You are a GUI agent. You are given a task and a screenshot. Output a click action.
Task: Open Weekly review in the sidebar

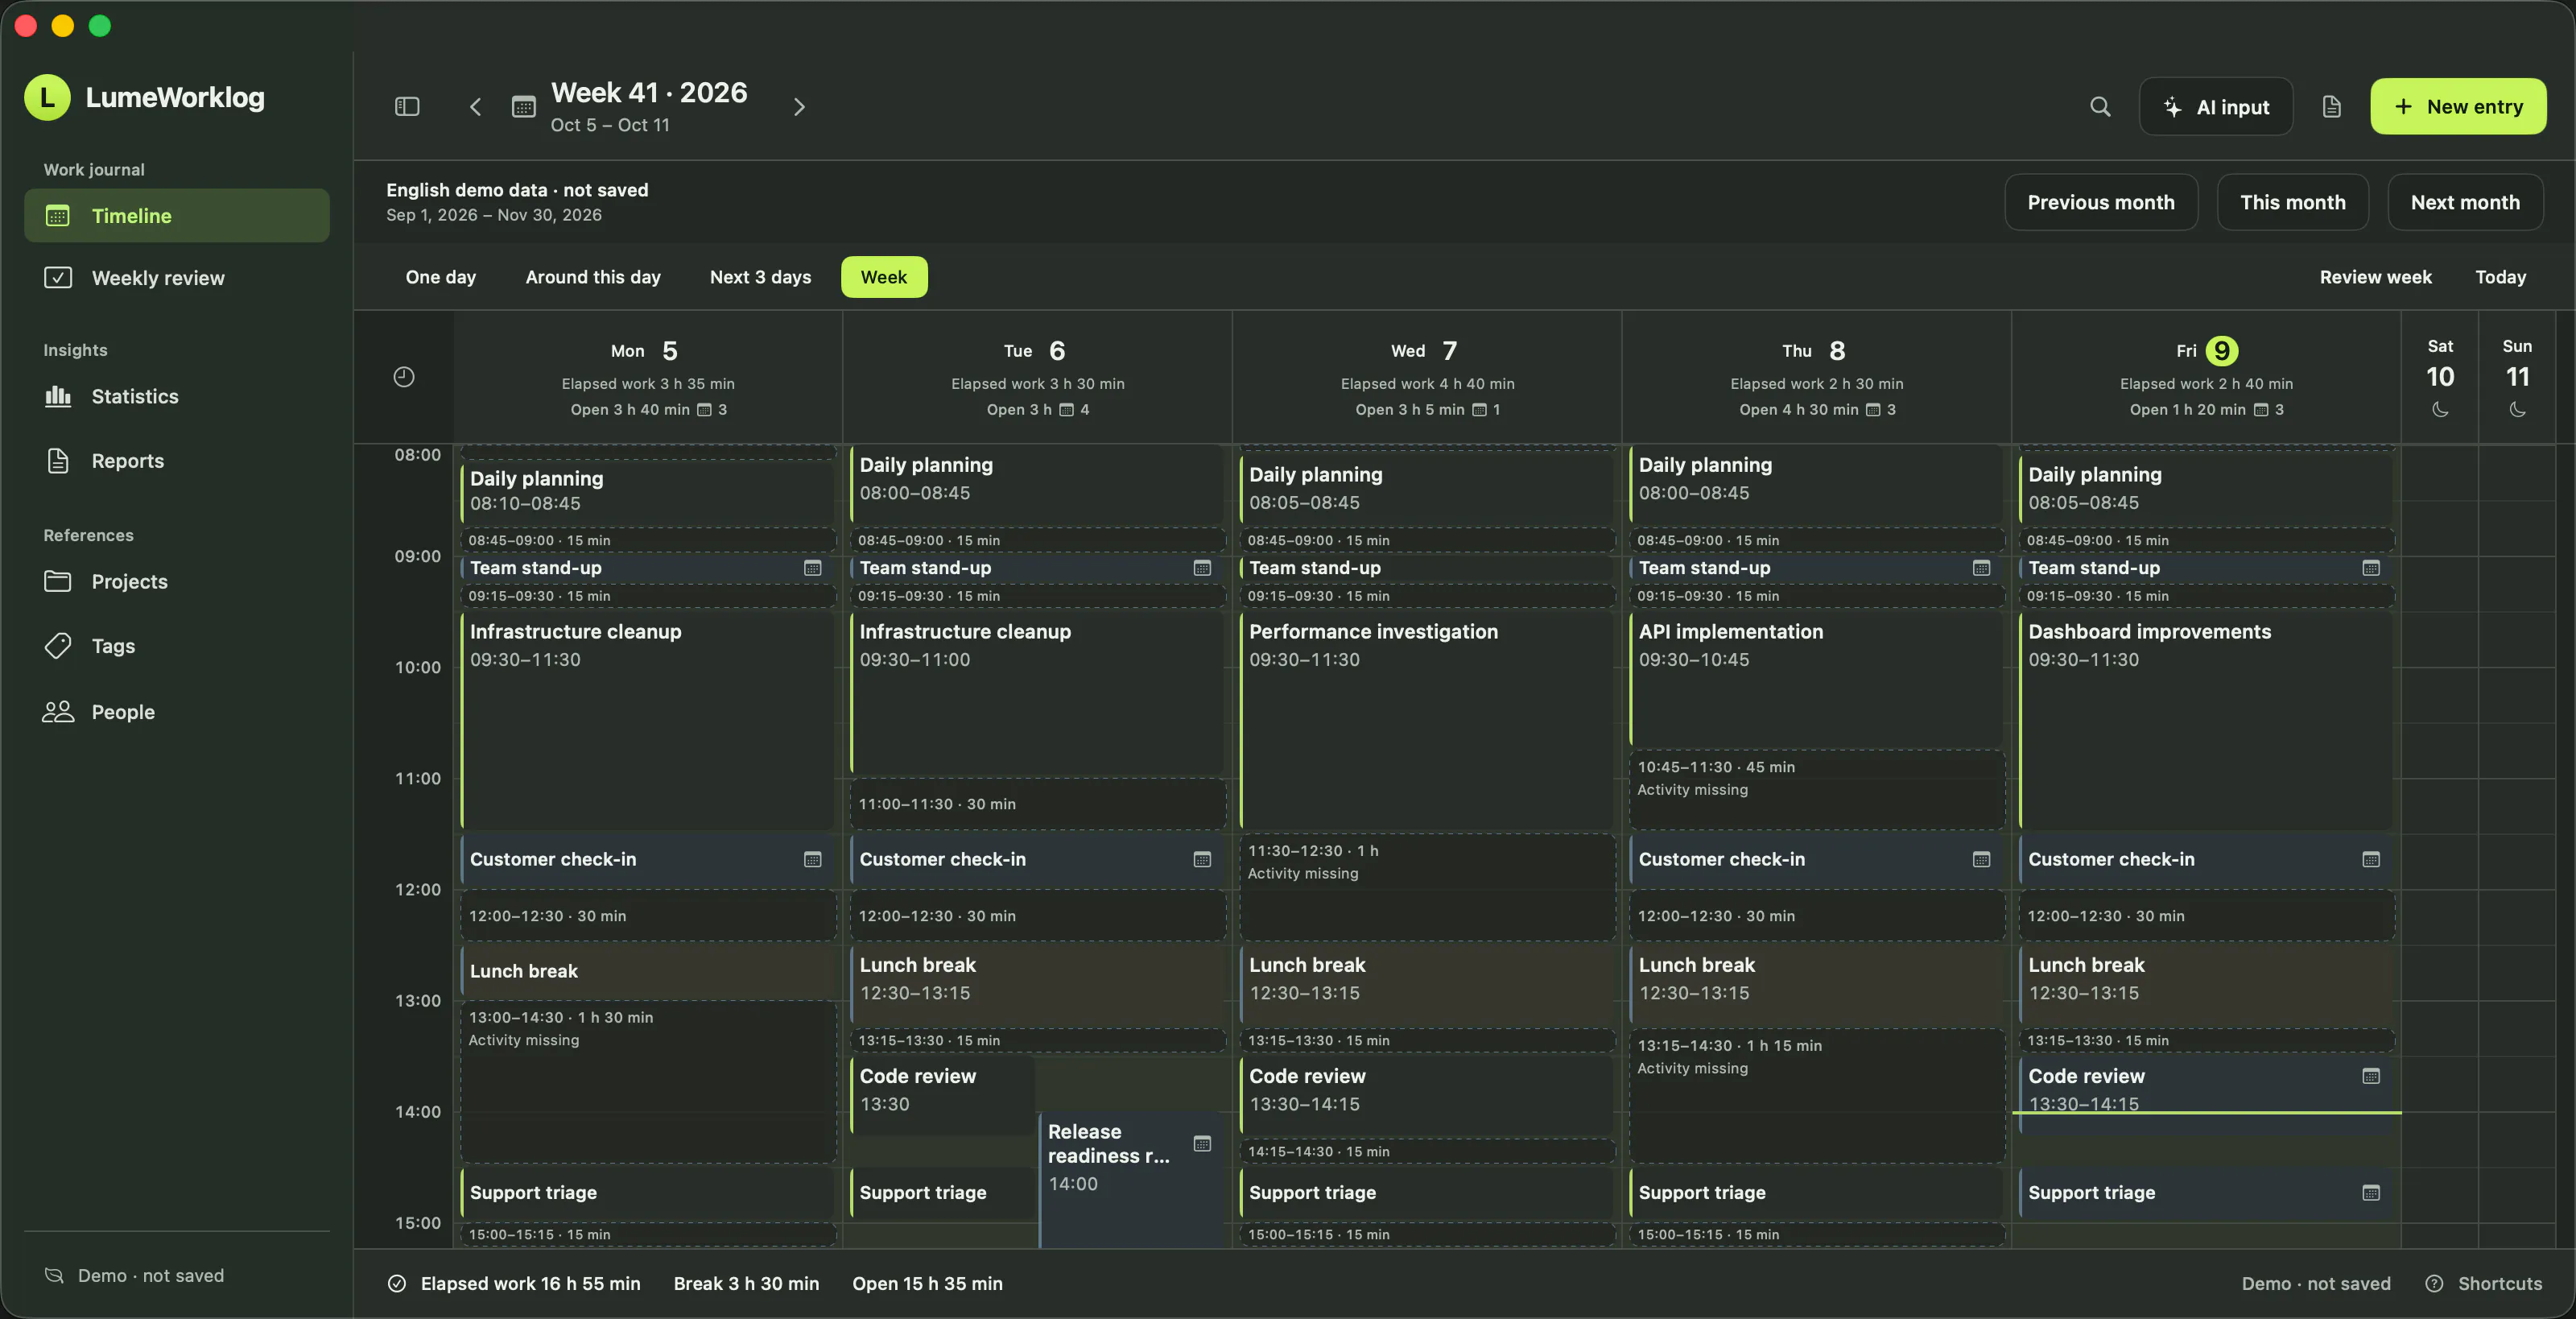(177, 278)
